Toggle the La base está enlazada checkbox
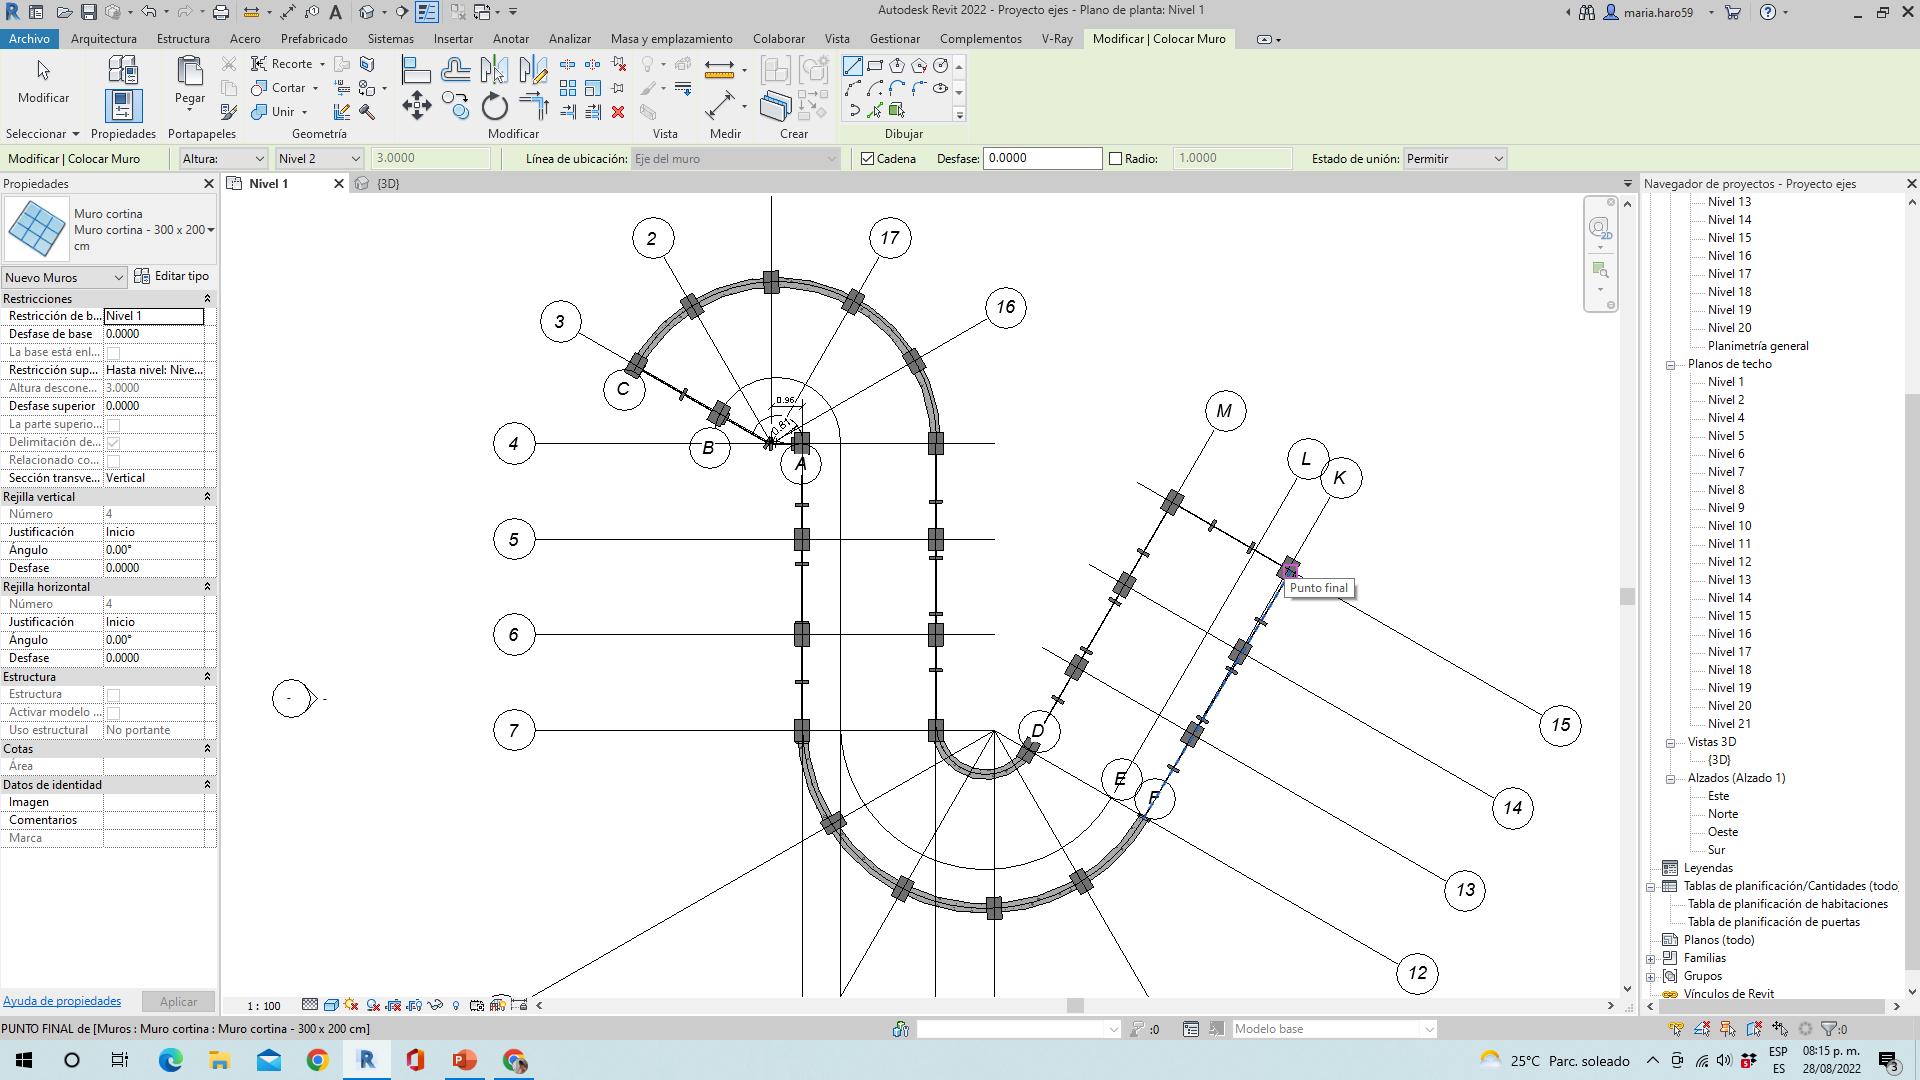1920x1080 pixels. 113,353
